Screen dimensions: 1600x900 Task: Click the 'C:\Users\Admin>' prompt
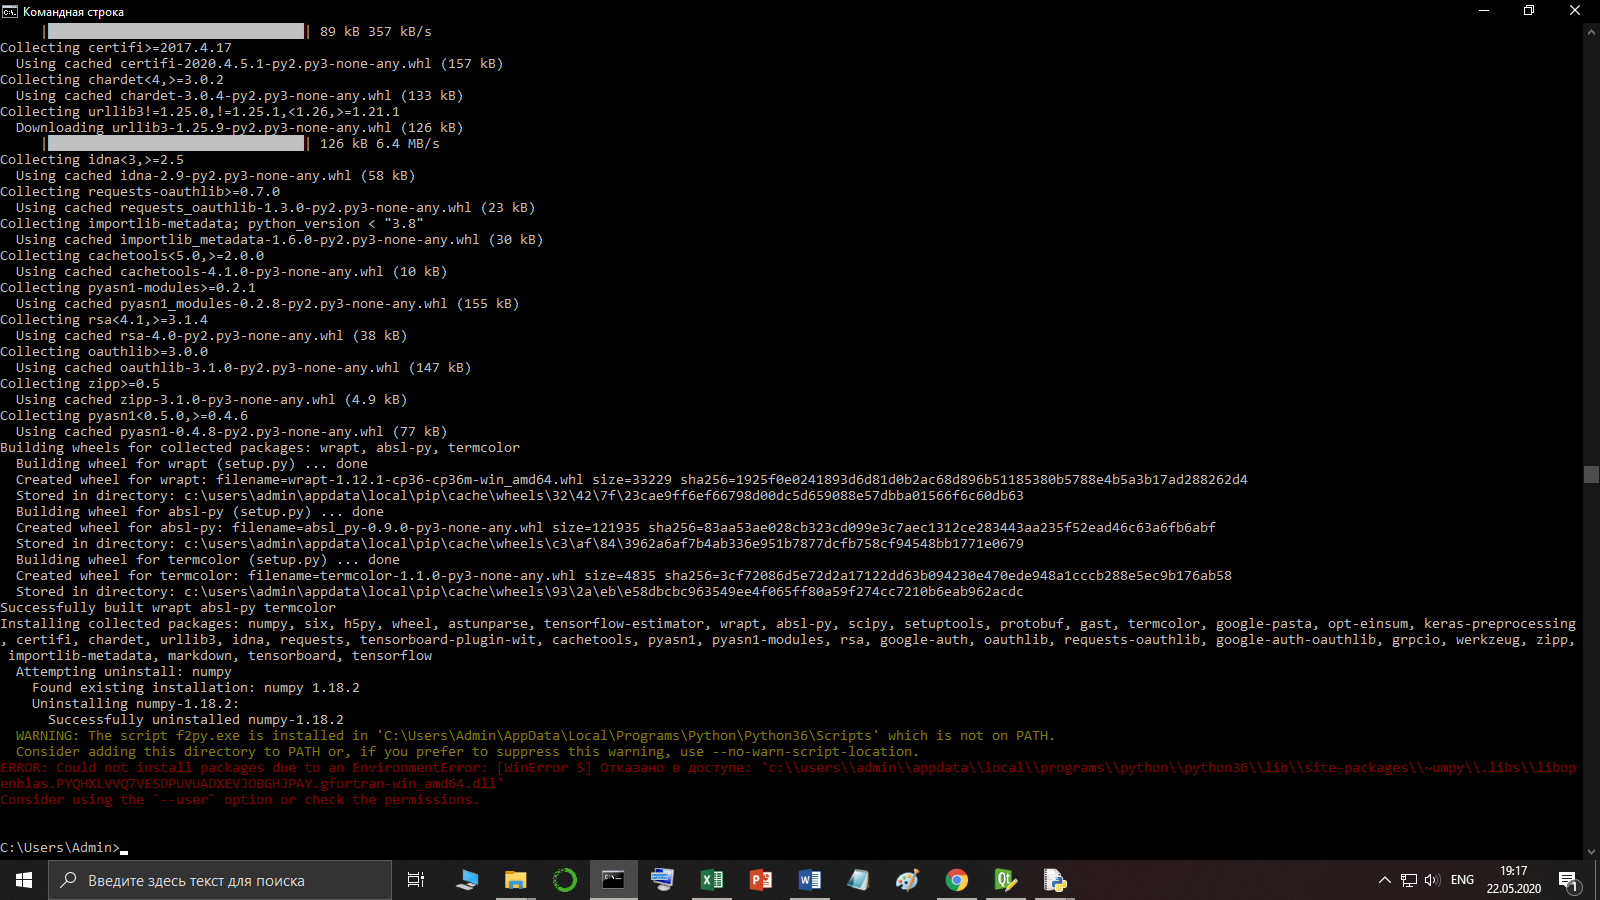click(60, 848)
